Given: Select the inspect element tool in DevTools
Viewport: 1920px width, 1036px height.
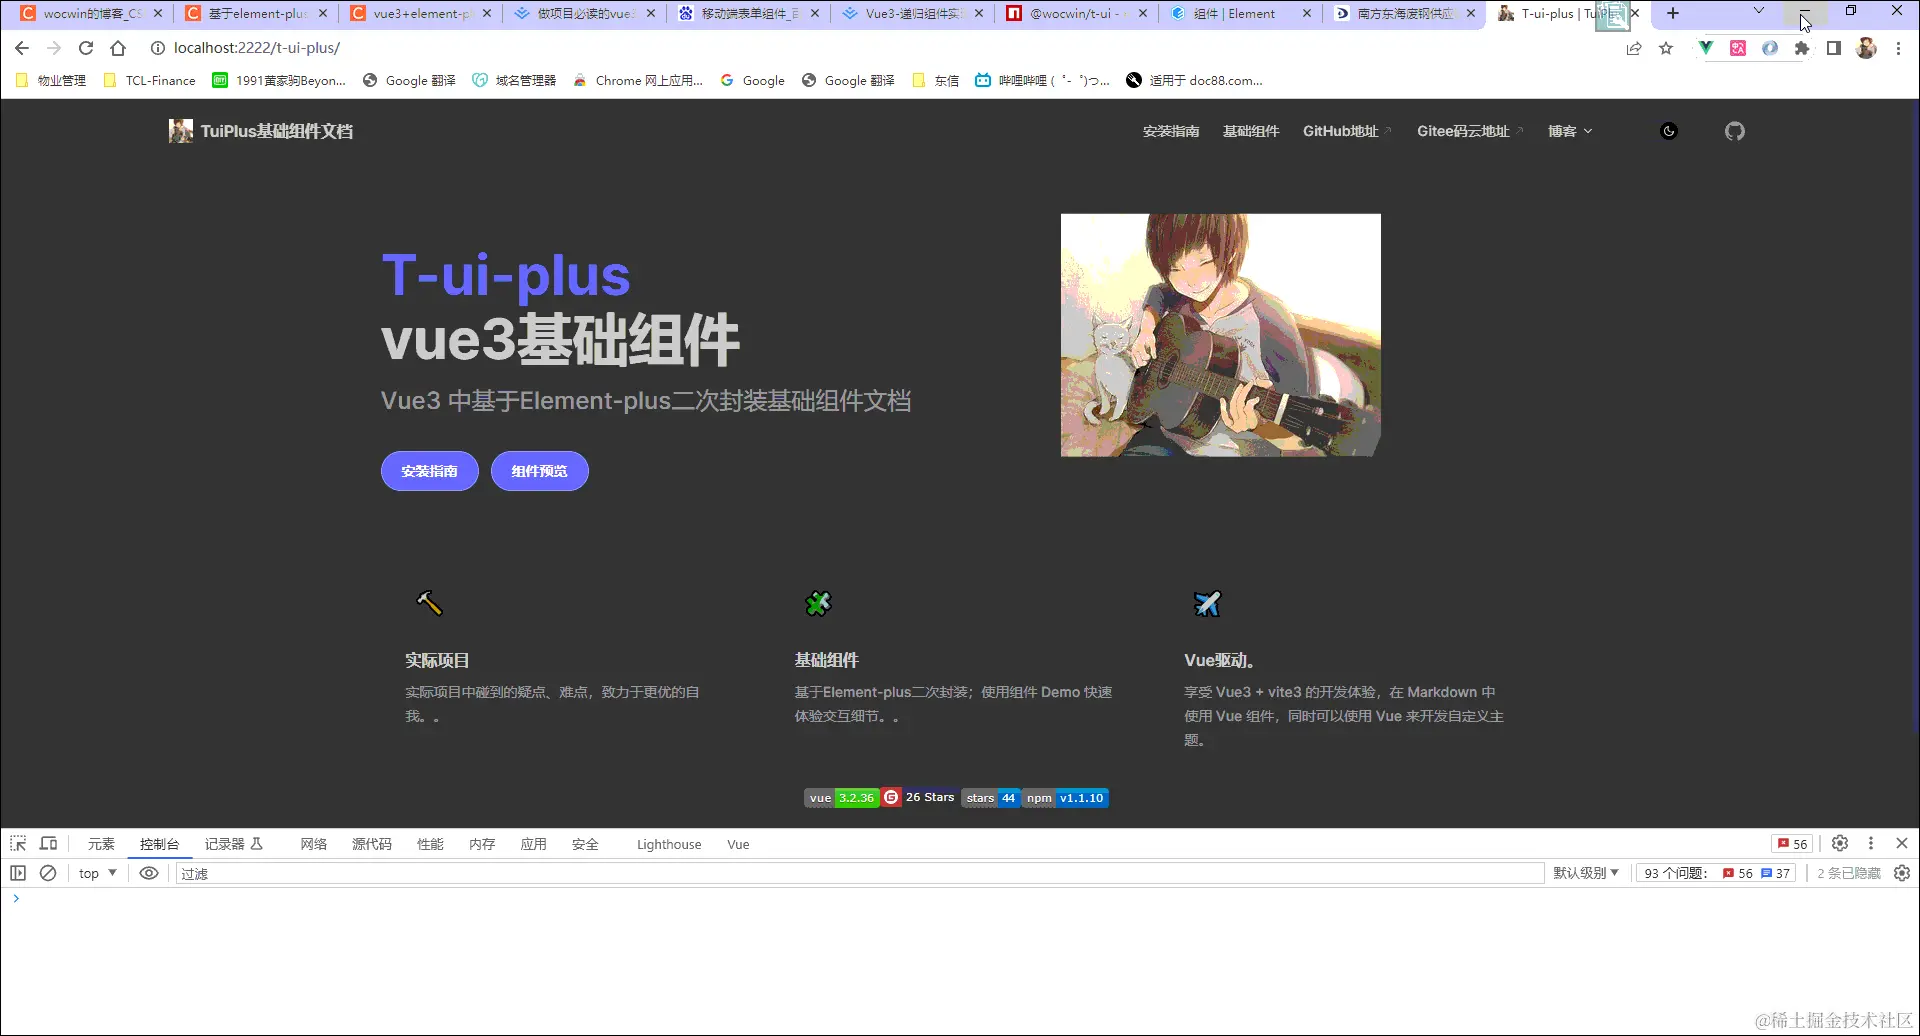Looking at the screenshot, I should pyautogui.click(x=17, y=843).
